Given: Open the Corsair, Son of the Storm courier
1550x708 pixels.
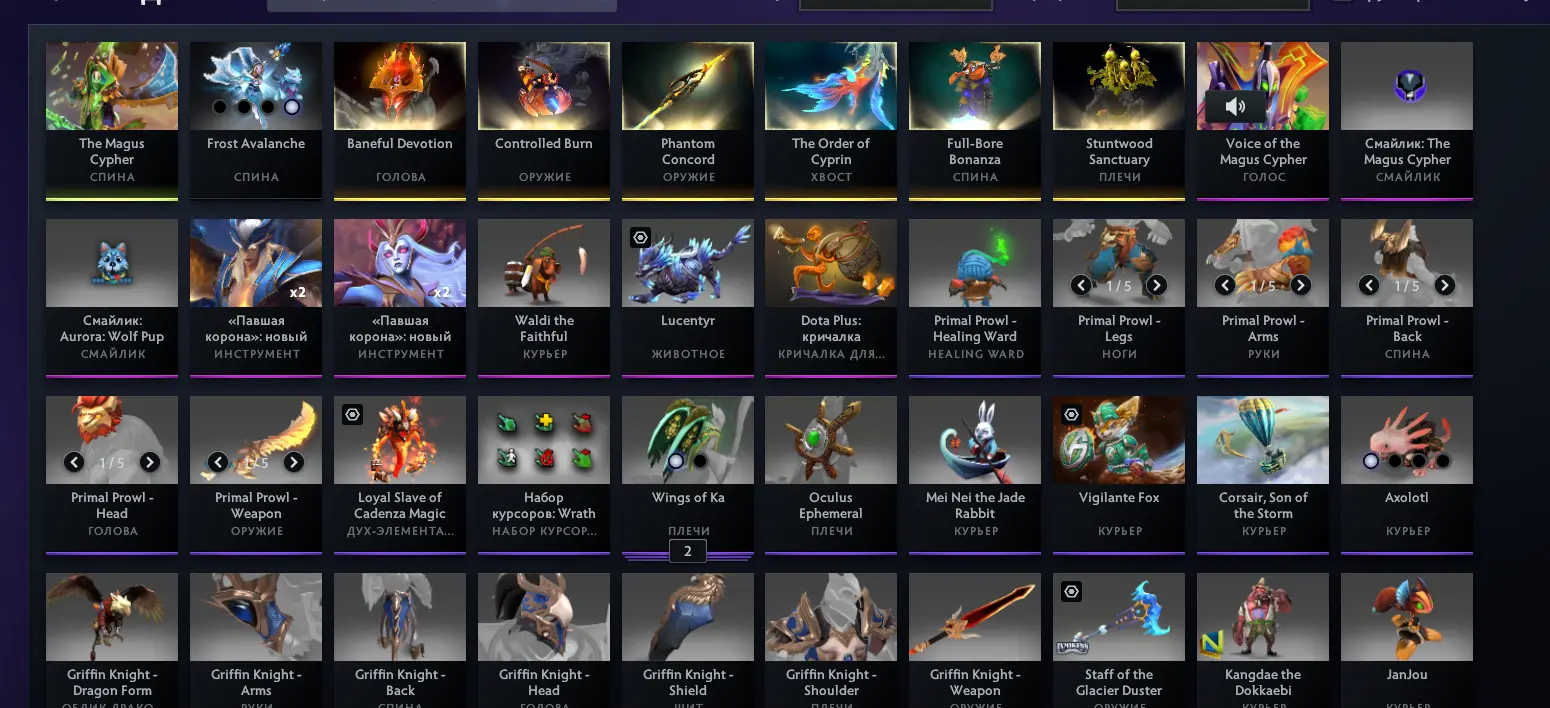Looking at the screenshot, I should coord(1263,474).
